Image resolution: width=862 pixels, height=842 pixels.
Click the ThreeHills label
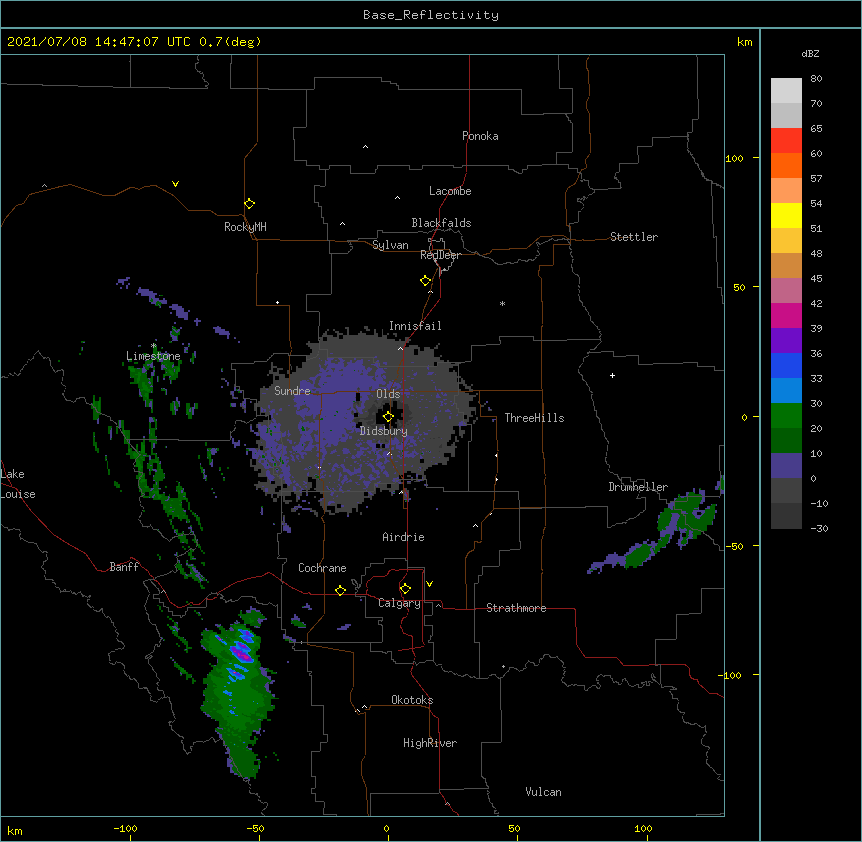(534, 418)
